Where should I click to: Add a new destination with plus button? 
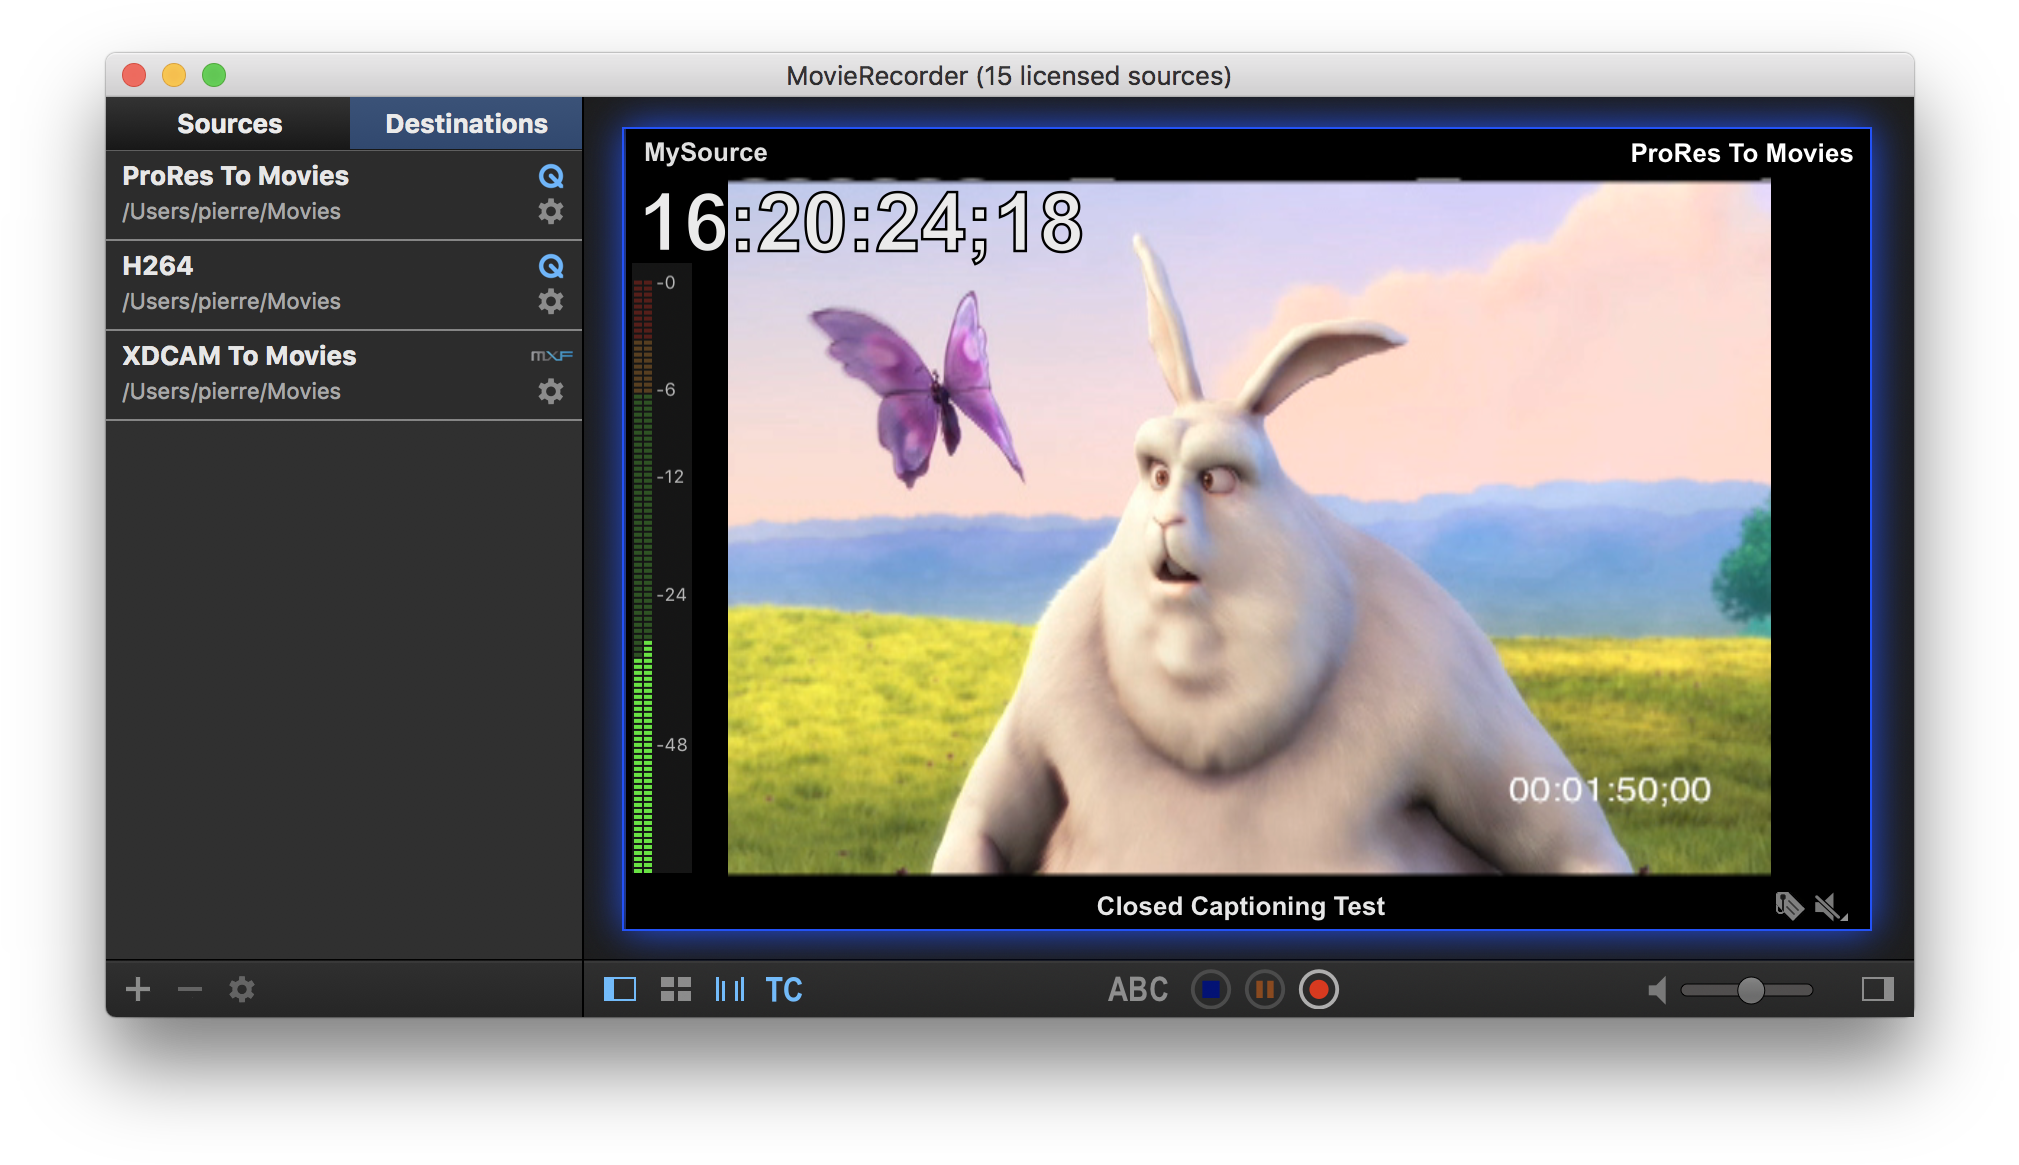[138, 989]
